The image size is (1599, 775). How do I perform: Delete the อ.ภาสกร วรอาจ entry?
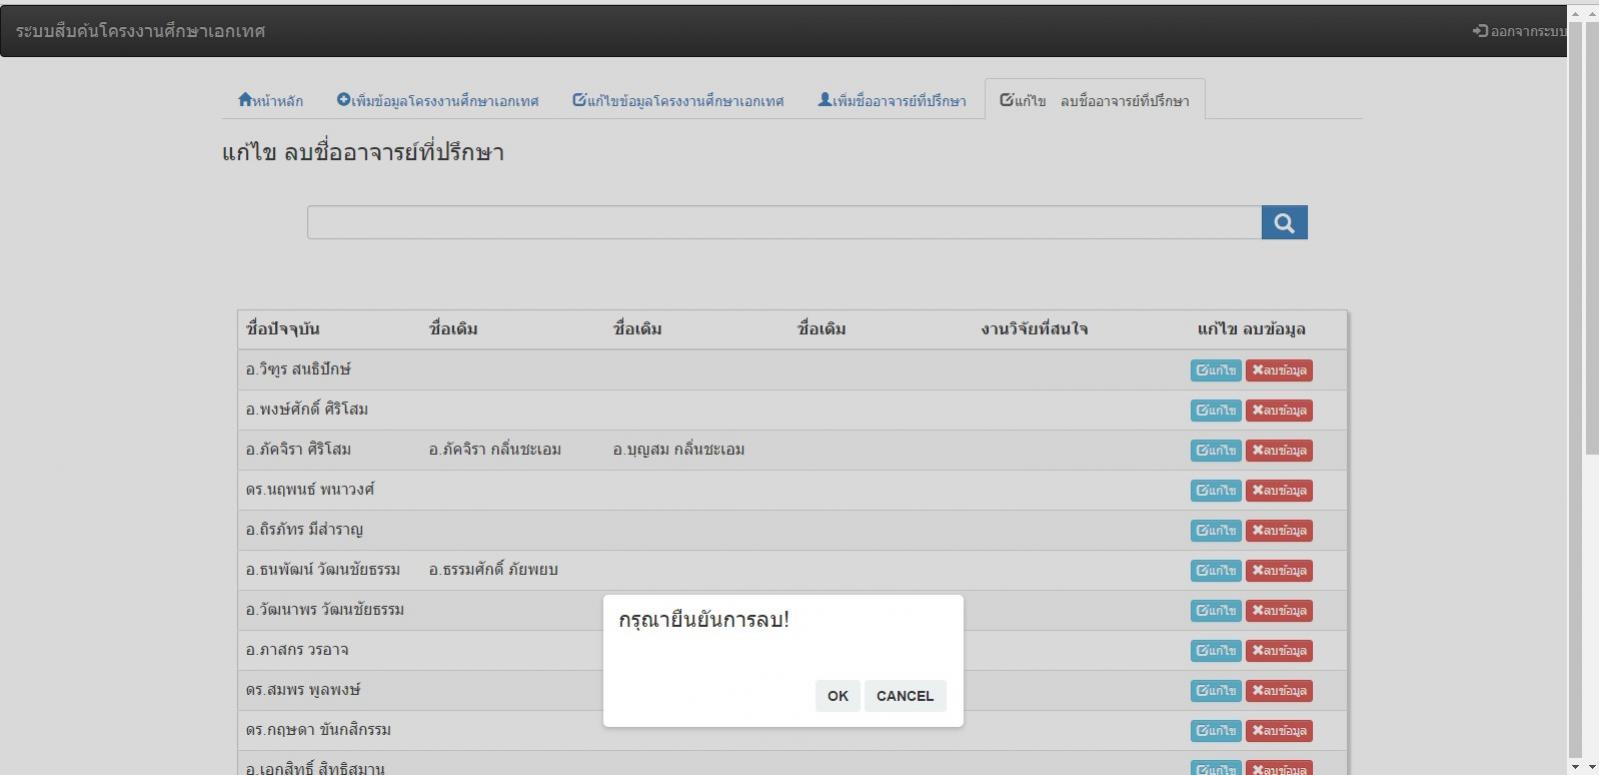click(1279, 650)
